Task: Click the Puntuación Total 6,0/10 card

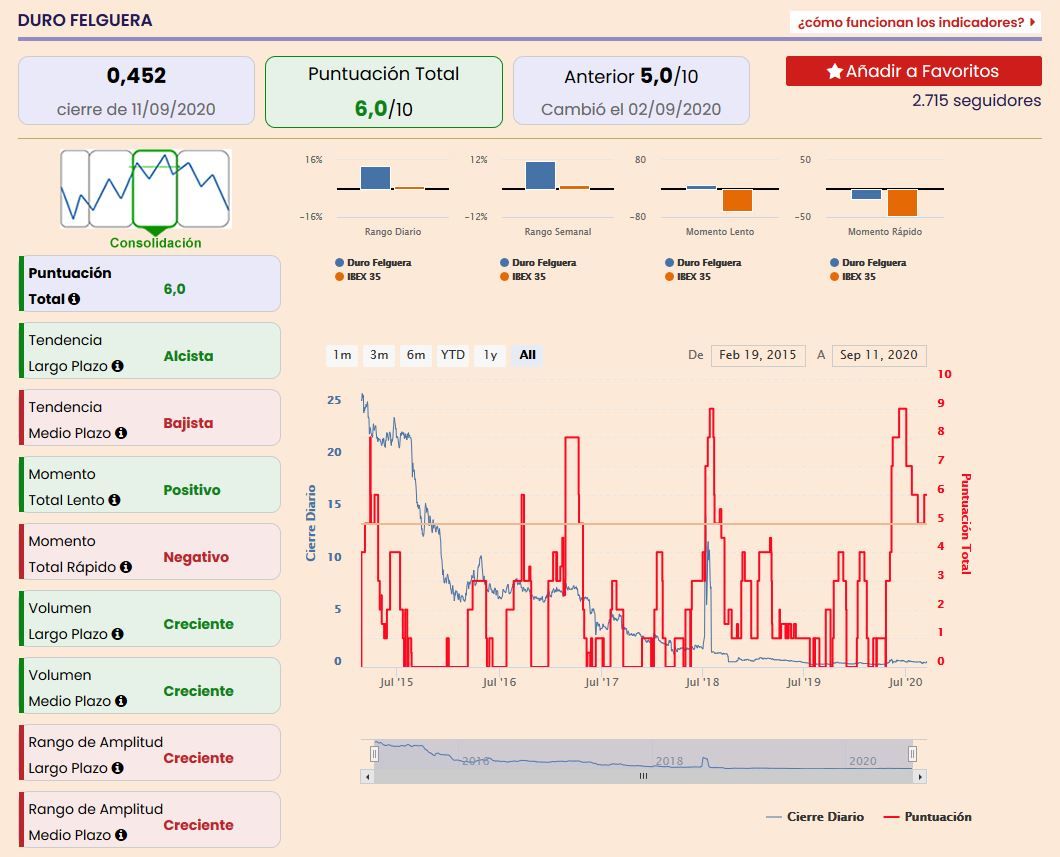Action: [x=384, y=92]
